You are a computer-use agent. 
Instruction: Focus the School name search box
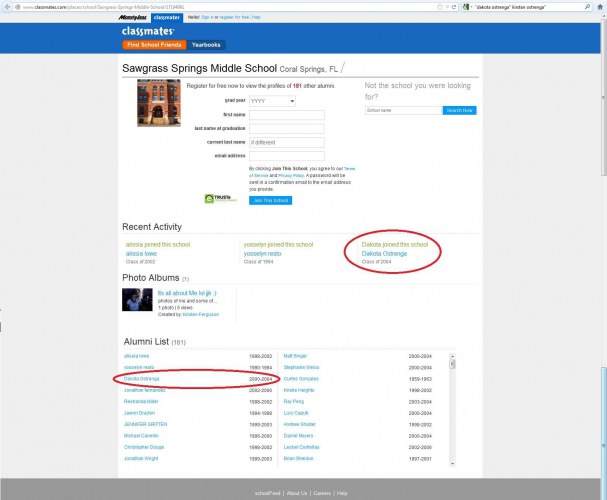point(403,110)
